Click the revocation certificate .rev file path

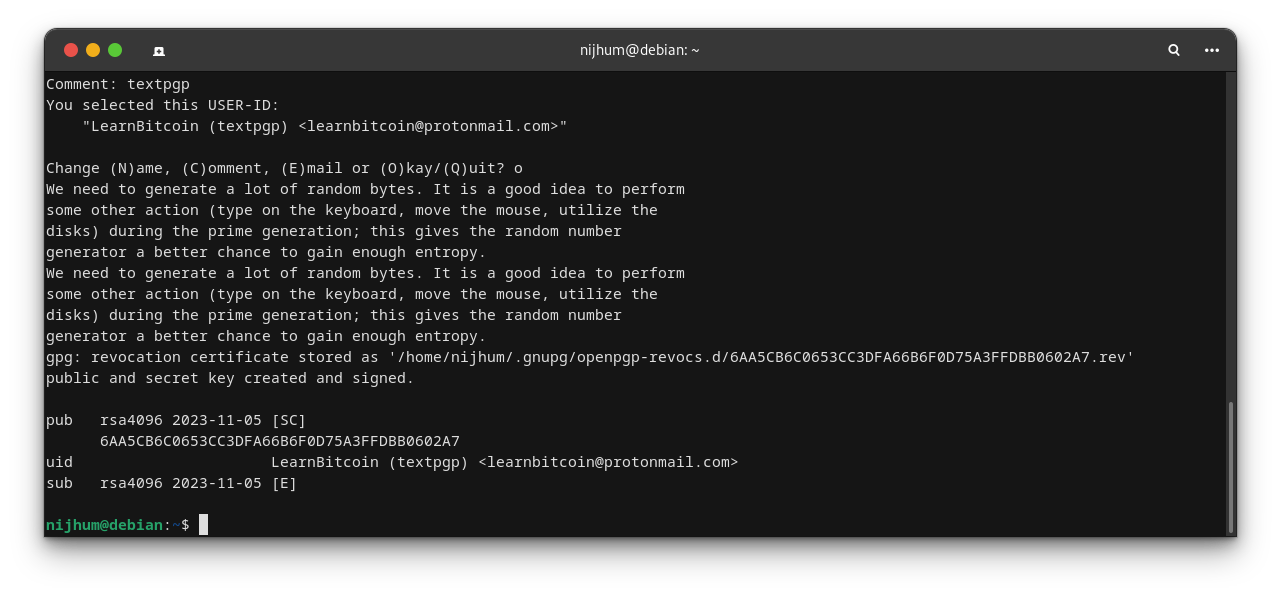pos(760,357)
